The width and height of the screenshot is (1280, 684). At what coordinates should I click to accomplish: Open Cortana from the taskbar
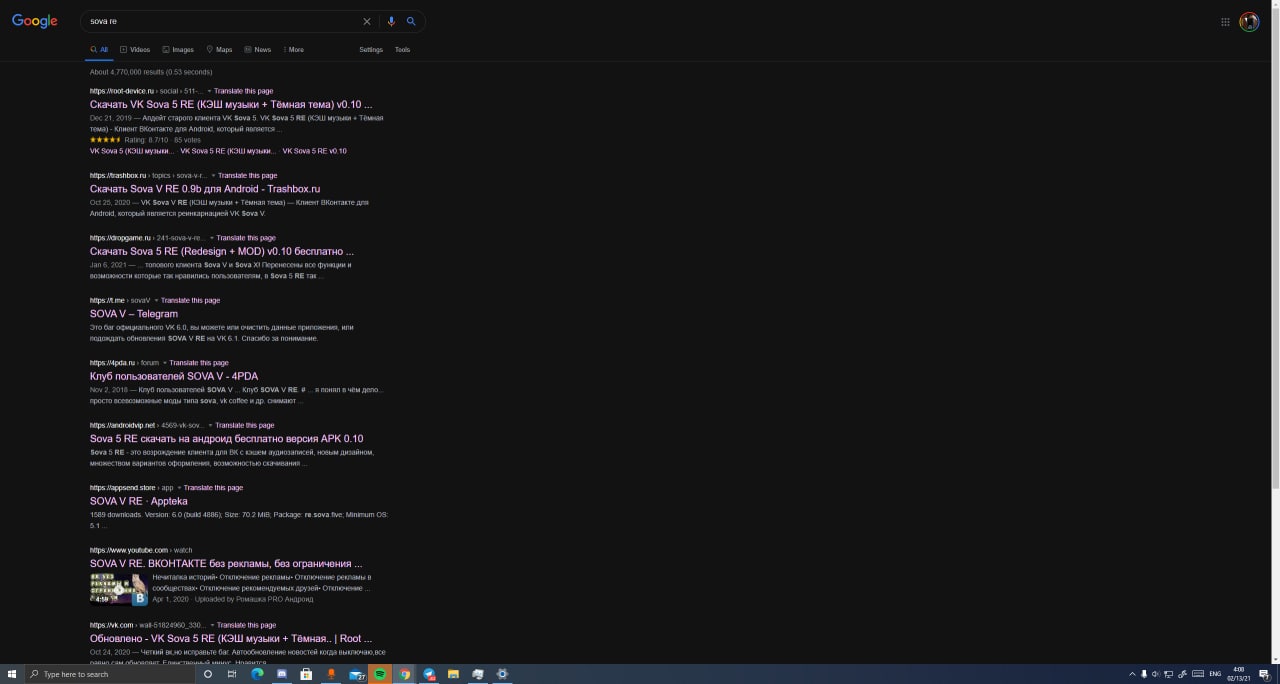pos(208,674)
